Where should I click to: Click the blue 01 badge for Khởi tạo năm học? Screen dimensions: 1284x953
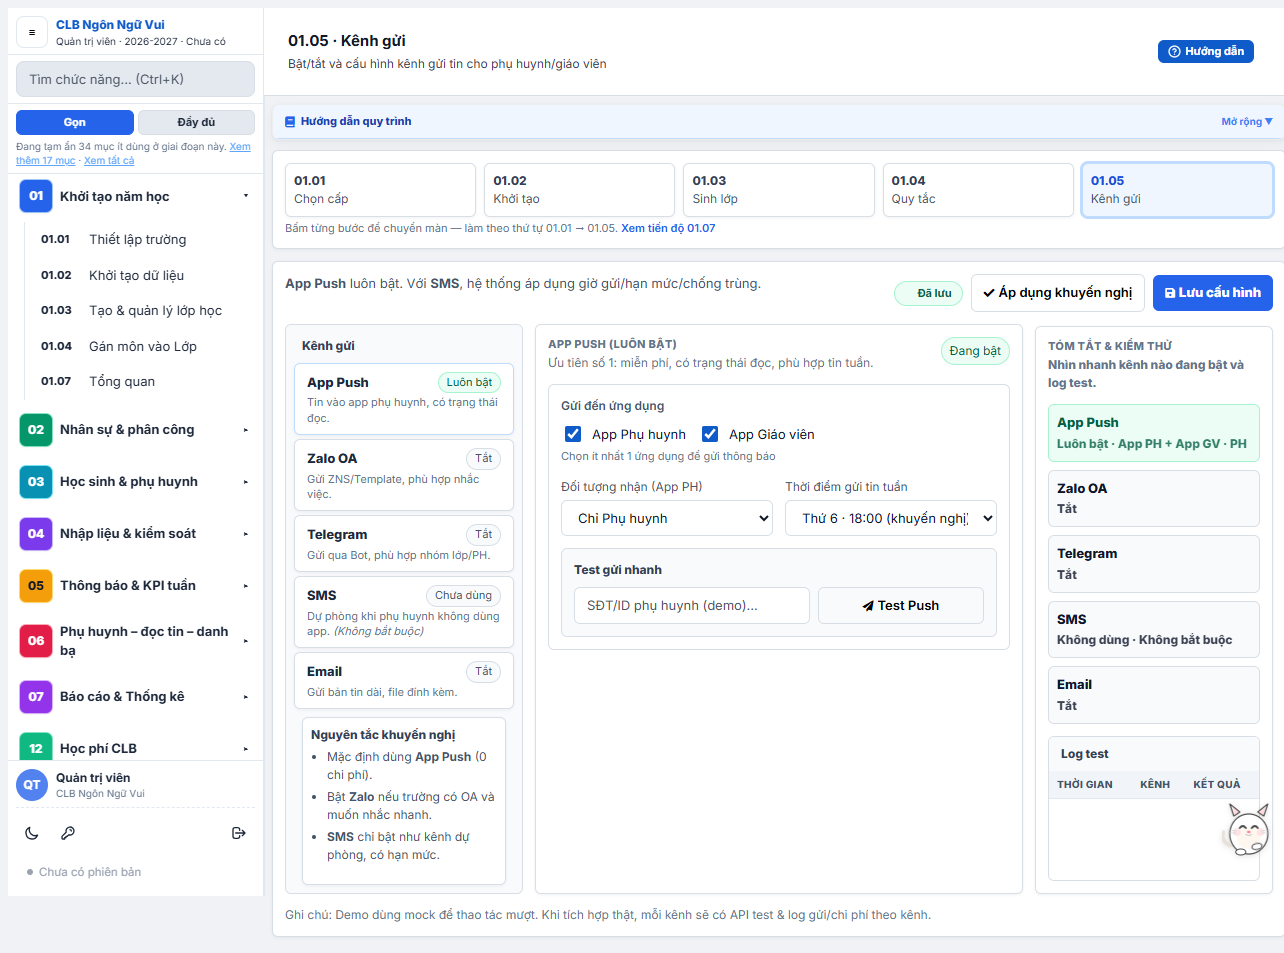(x=36, y=196)
